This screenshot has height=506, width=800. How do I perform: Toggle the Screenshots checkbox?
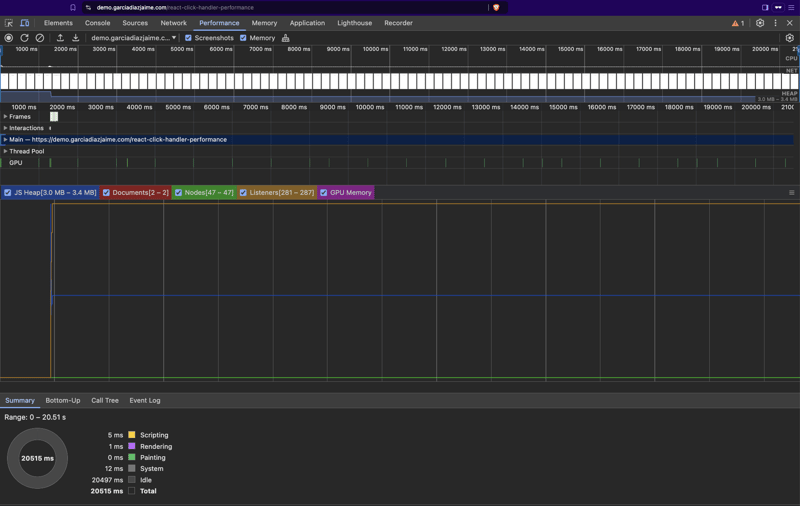188,38
